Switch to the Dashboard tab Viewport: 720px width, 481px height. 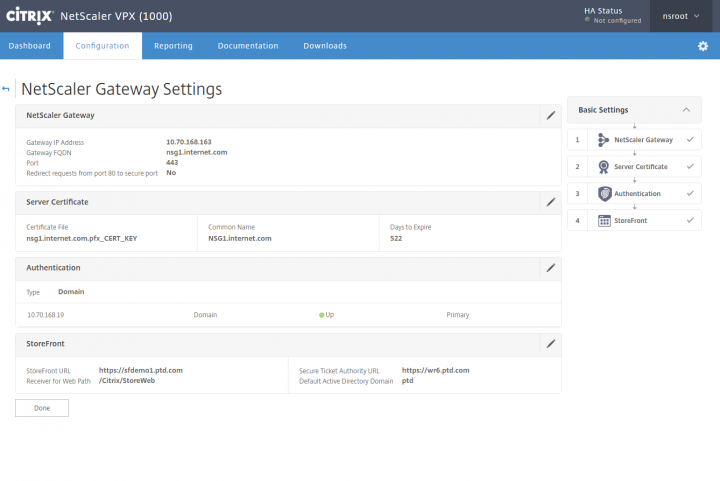tap(30, 46)
